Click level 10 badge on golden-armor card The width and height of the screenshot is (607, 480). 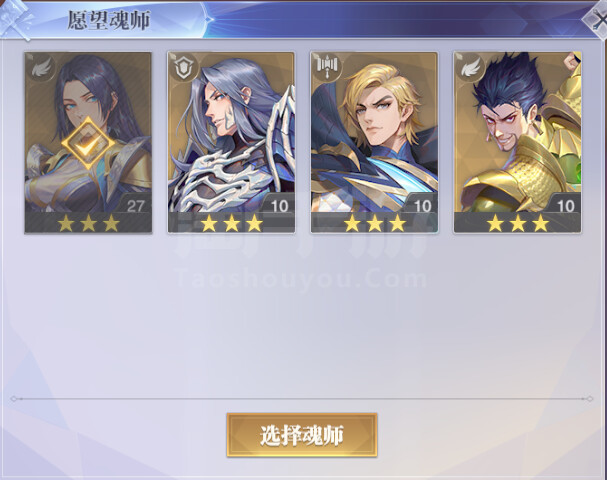[x=566, y=205]
